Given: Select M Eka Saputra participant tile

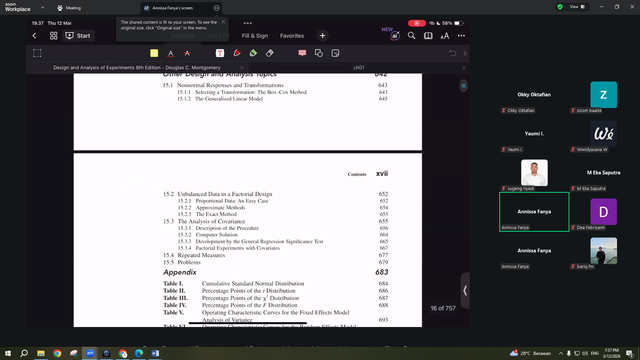Looking at the screenshot, I should (604, 173).
